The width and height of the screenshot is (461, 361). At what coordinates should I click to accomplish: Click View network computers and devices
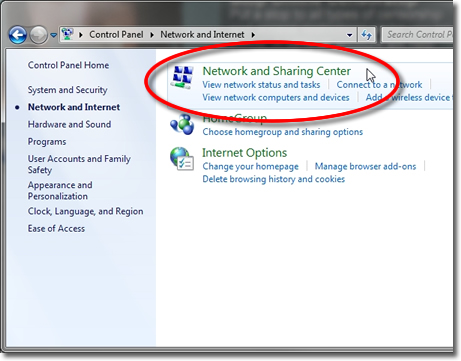pyautogui.click(x=276, y=97)
